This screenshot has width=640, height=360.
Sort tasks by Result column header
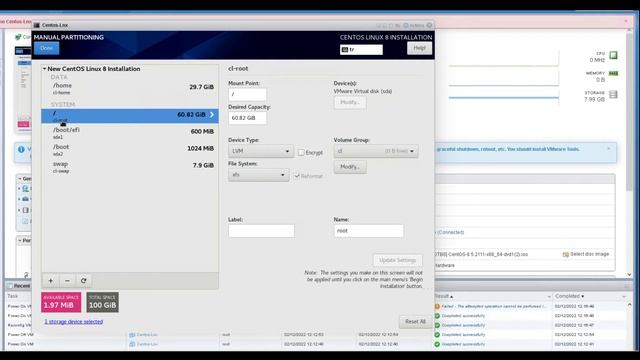(443, 296)
